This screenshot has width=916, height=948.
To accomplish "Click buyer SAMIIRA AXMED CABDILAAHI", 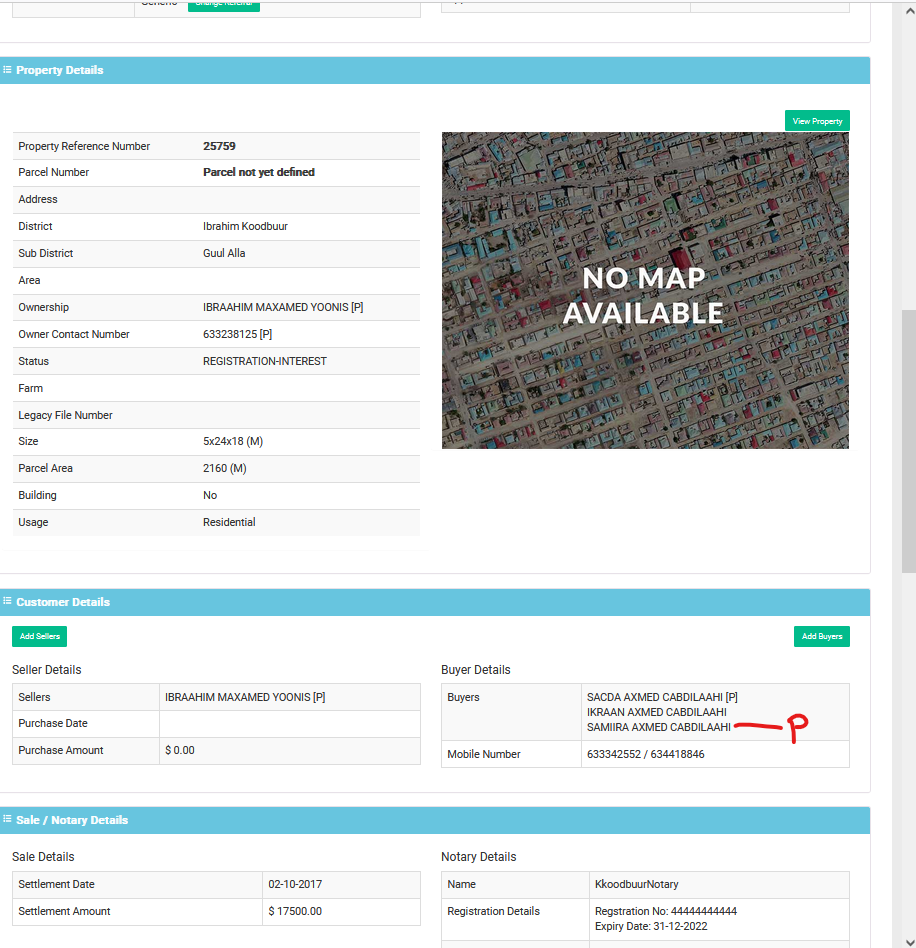I will [658, 727].
